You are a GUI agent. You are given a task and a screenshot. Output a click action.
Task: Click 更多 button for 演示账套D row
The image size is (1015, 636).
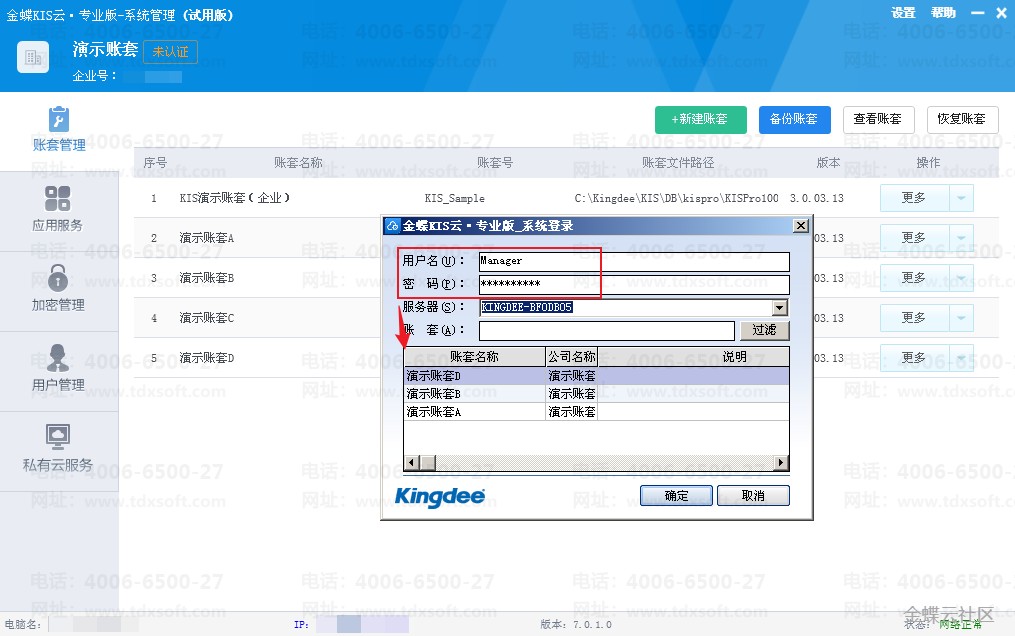click(914, 358)
